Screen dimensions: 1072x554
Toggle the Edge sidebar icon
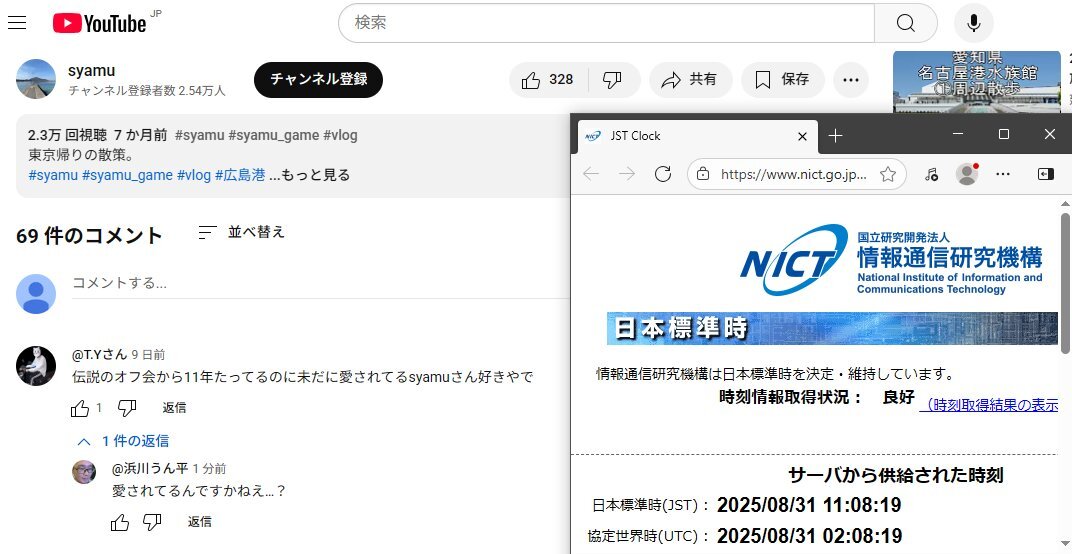(x=1045, y=174)
